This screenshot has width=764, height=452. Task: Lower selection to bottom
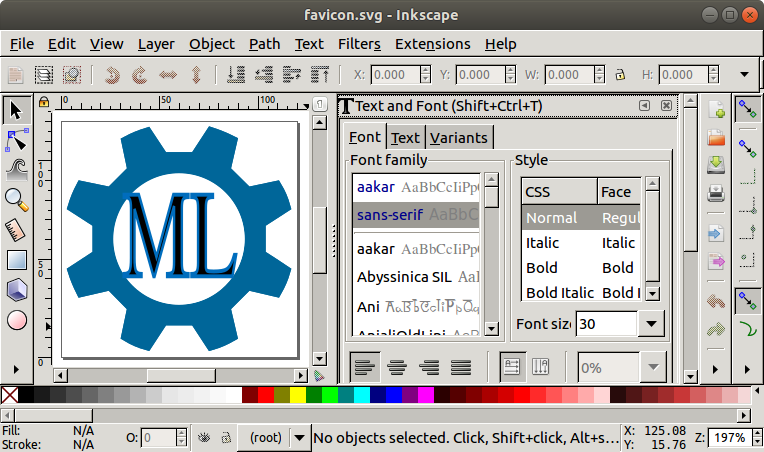click(x=236, y=75)
